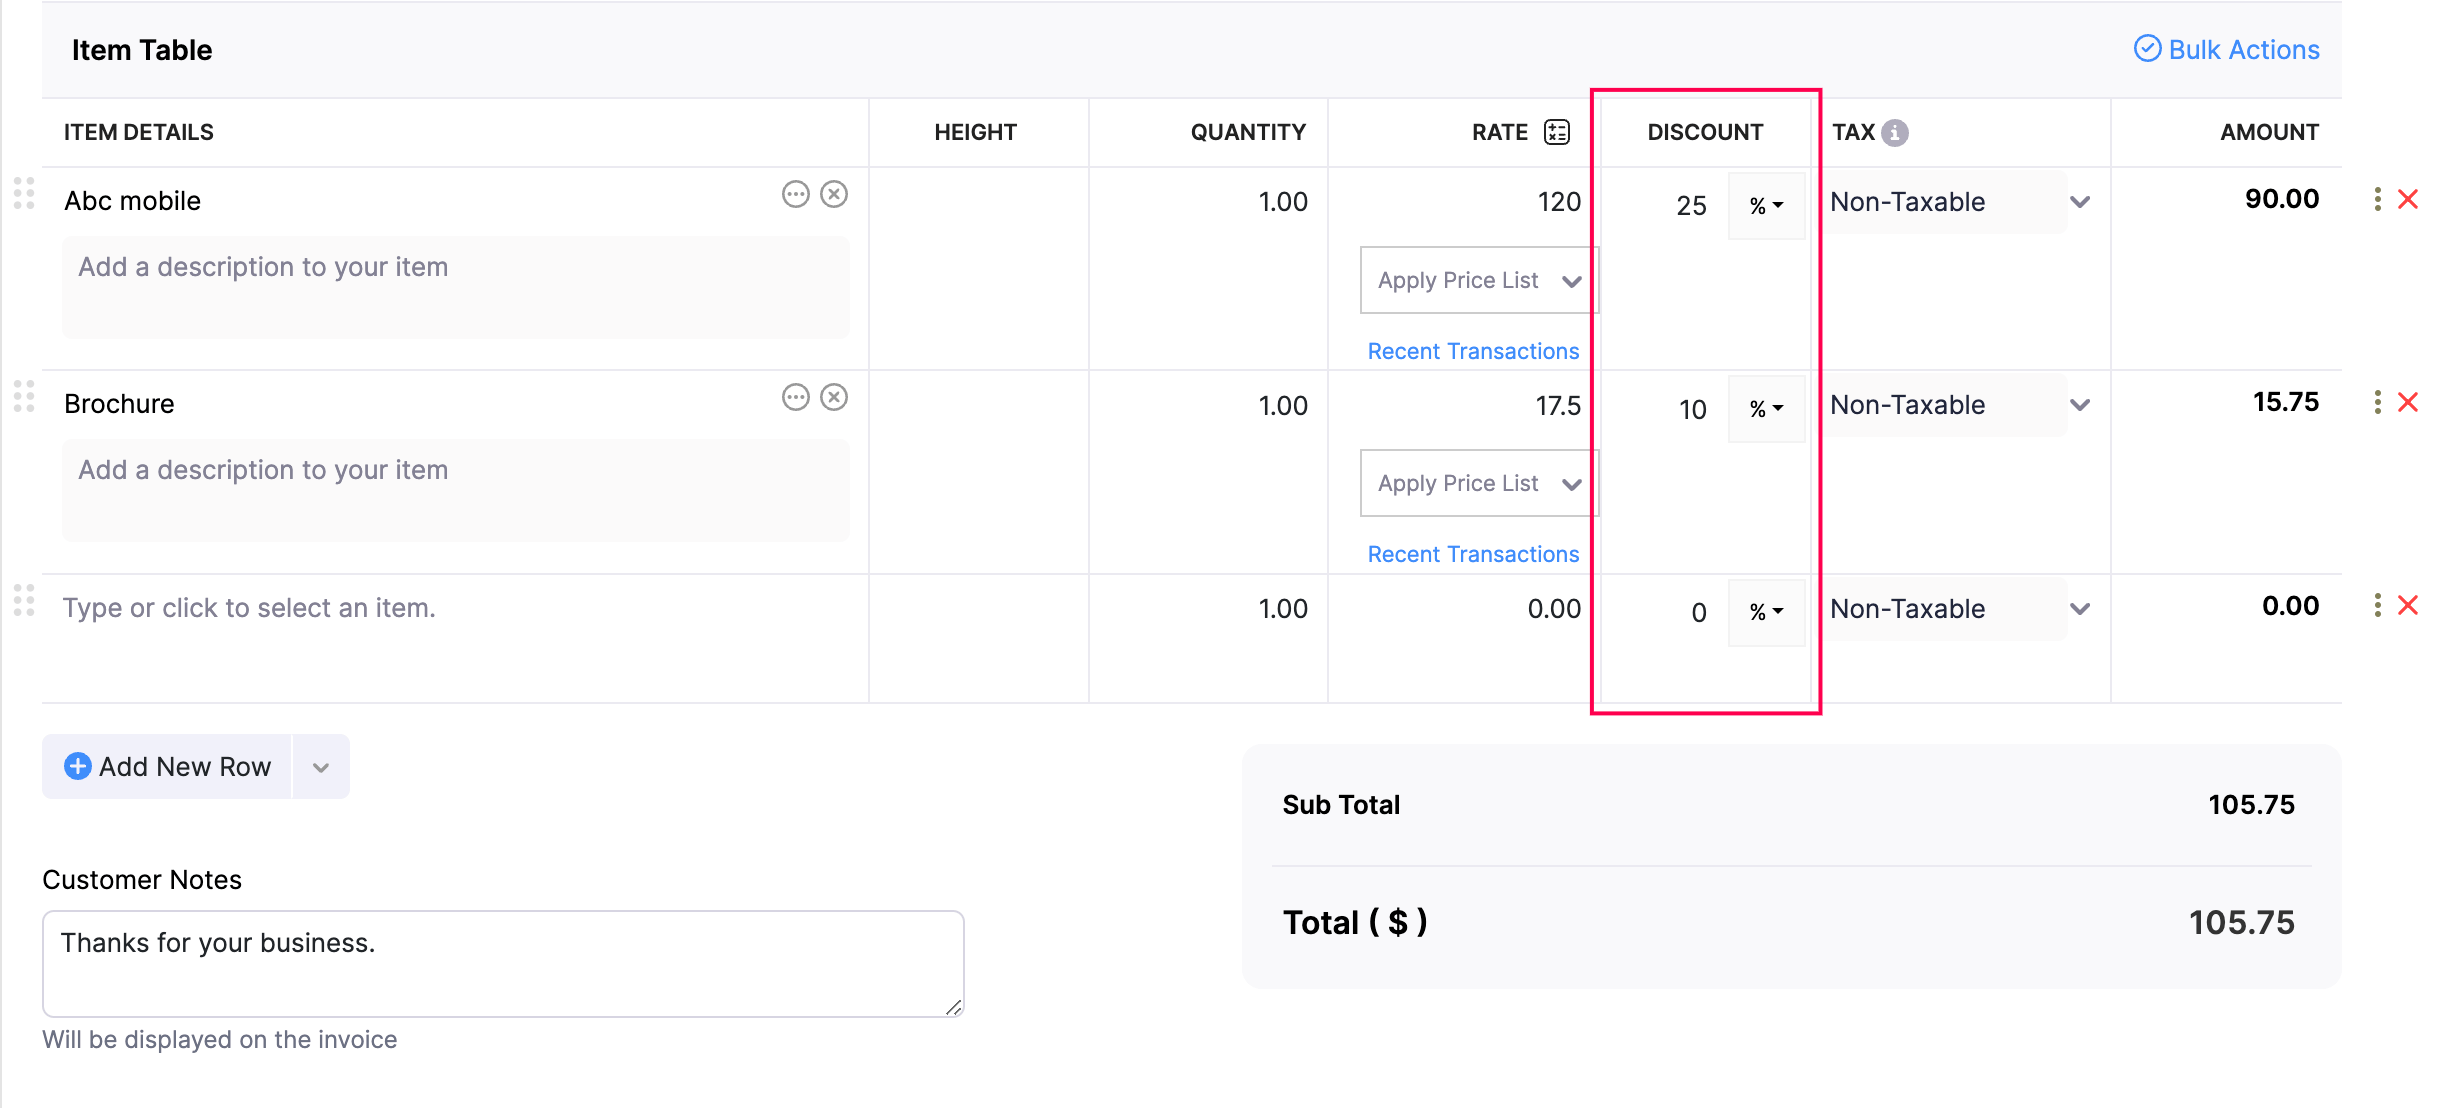
Task: Clear the Brochure item with circled X
Action: [834, 397]
